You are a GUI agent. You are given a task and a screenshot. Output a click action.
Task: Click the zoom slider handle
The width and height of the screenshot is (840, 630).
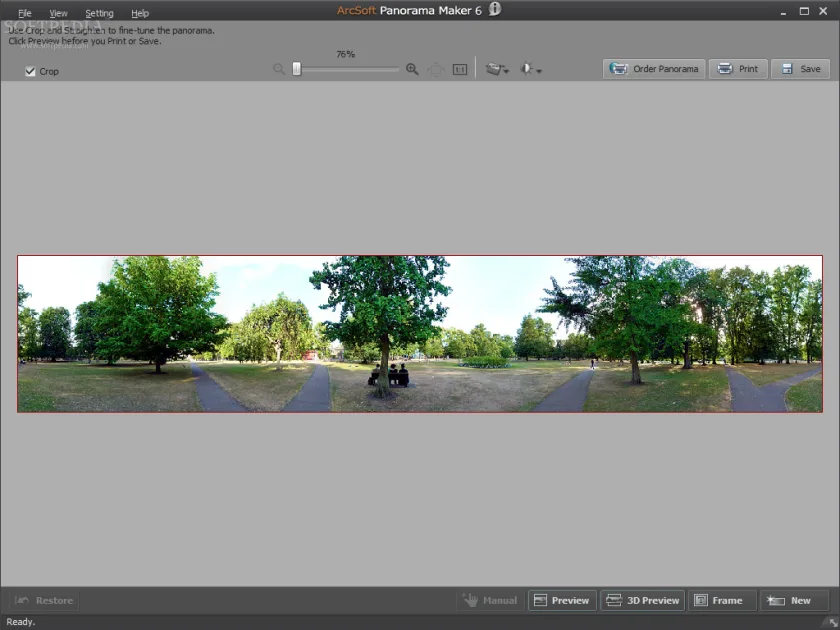point(297,69)
